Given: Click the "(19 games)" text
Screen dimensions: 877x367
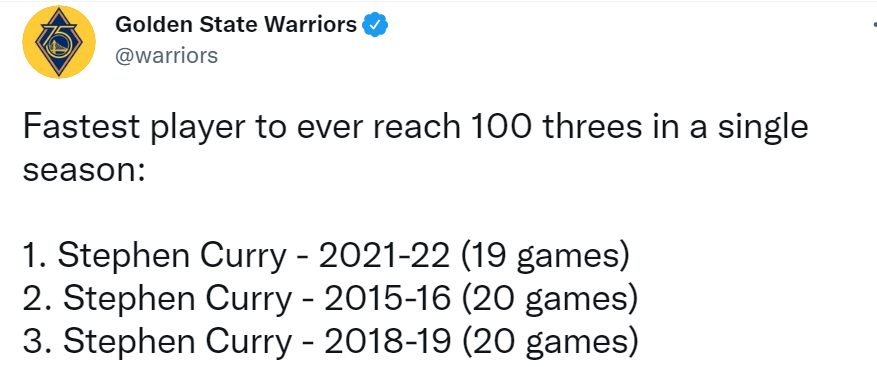Looking at the screenshot, I should (x=545, y=258).
